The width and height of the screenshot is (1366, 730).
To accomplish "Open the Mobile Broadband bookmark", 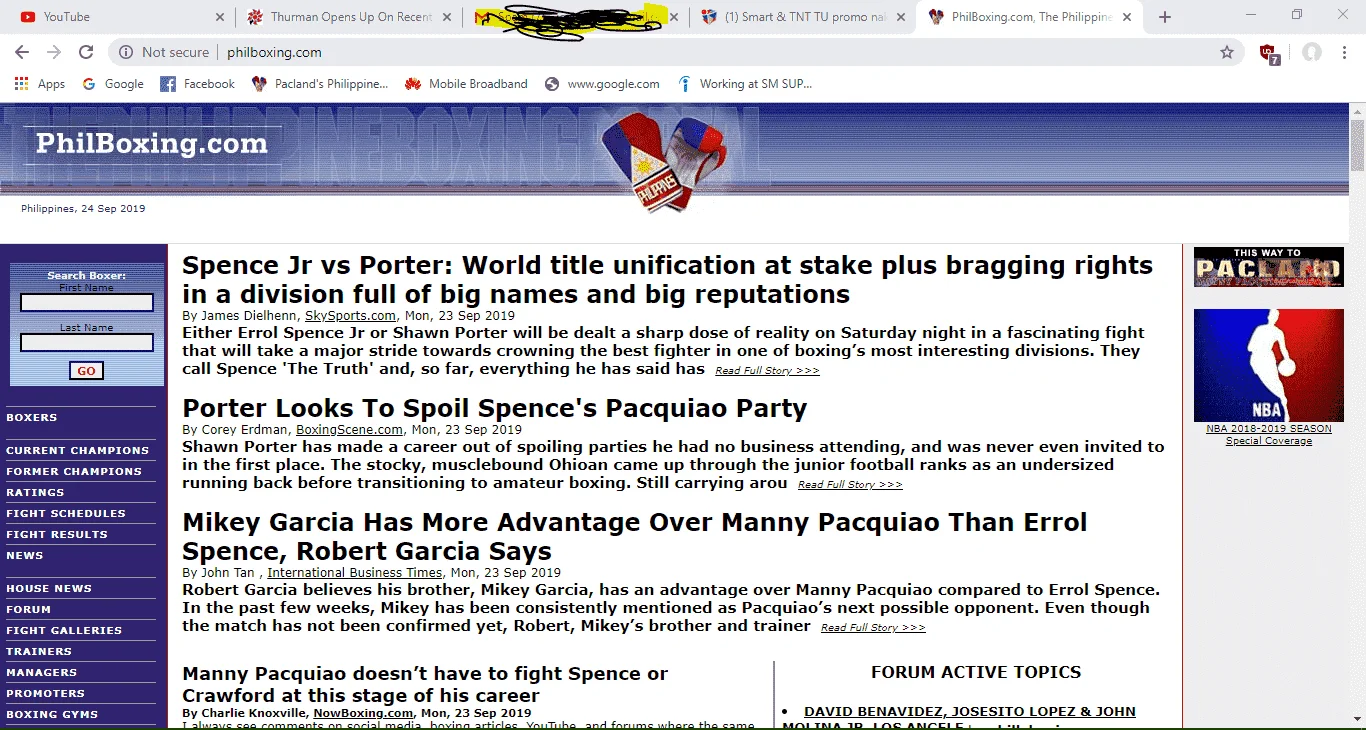I will (466, 84).
